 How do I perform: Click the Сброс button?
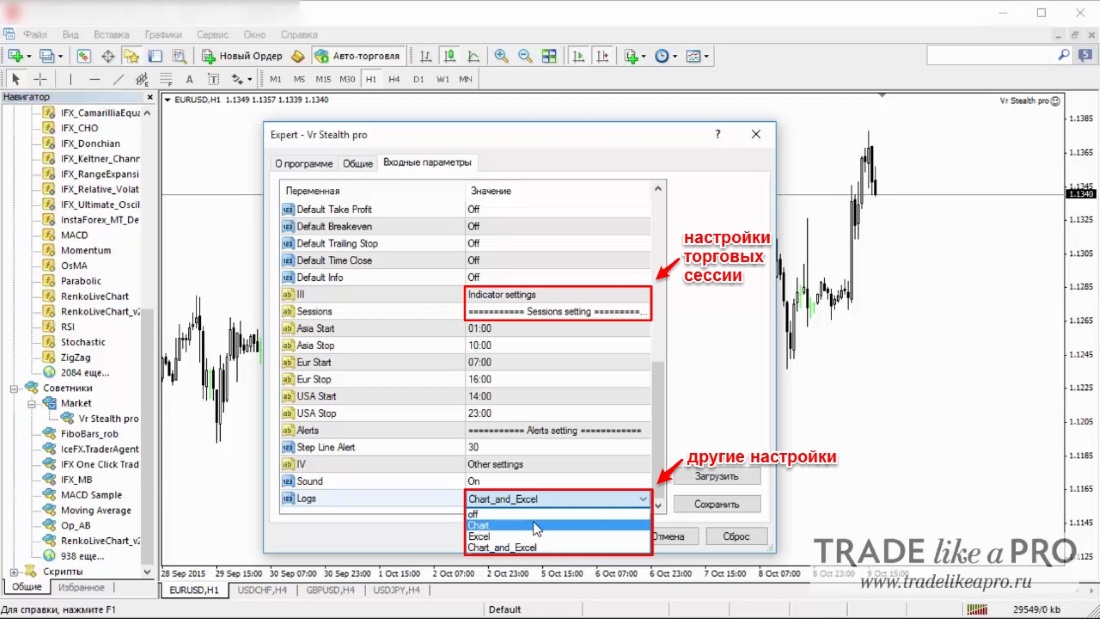click(736, 536)
